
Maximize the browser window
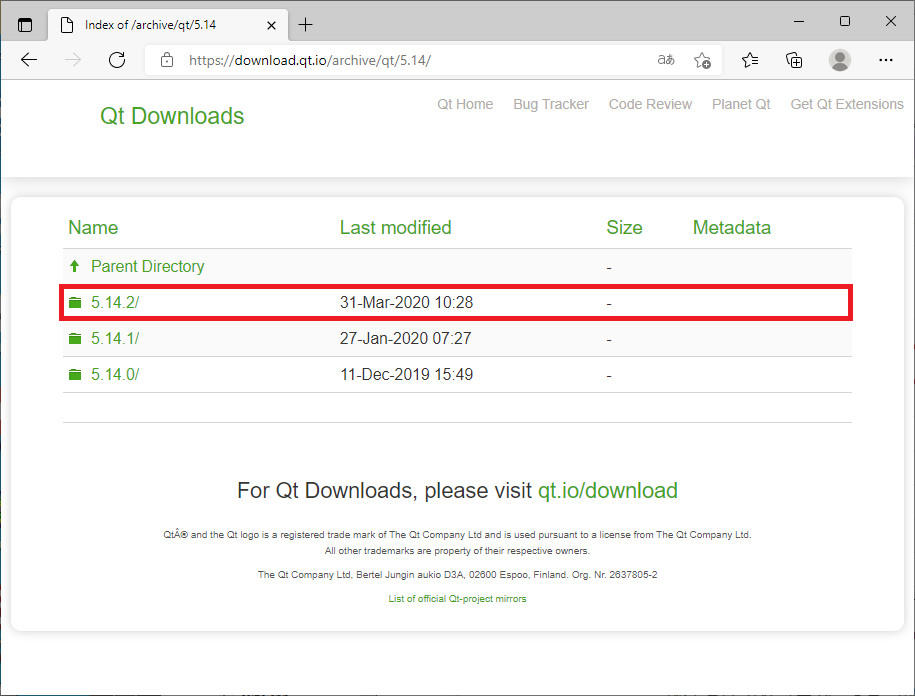[845, 21]
